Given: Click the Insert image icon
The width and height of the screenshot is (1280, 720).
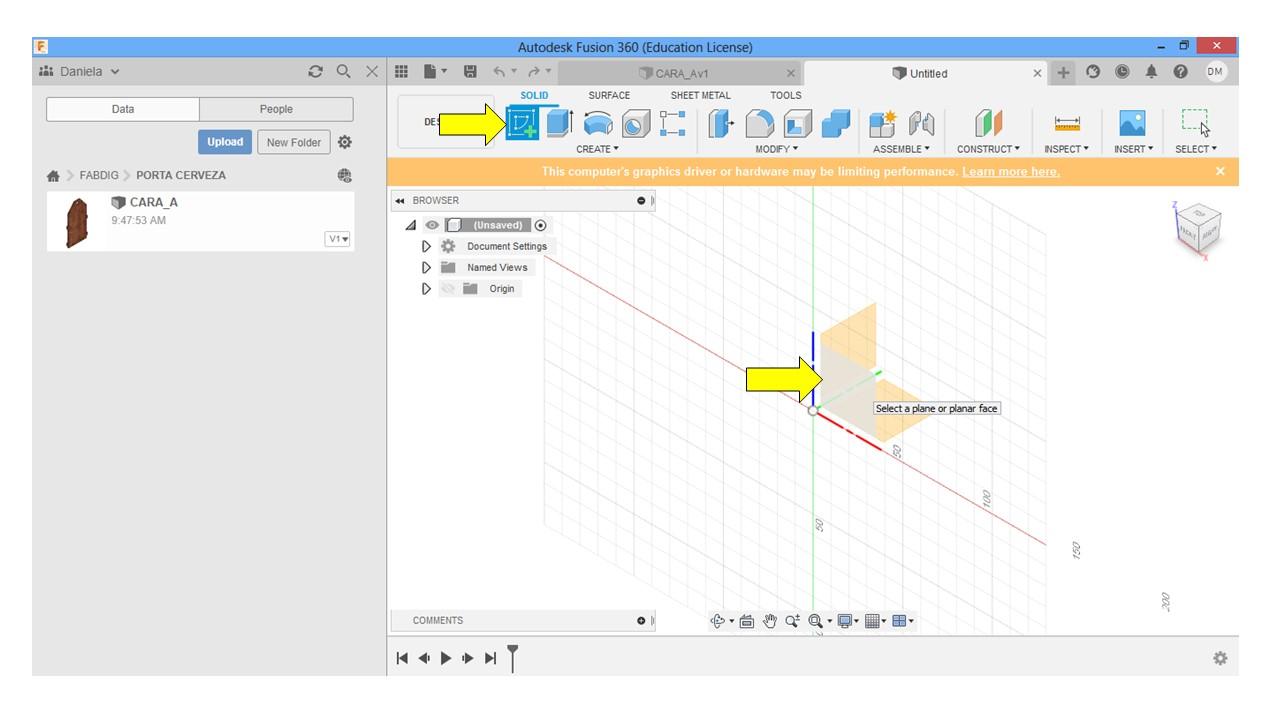Looking at the screenshot, I should (1132, 123).
